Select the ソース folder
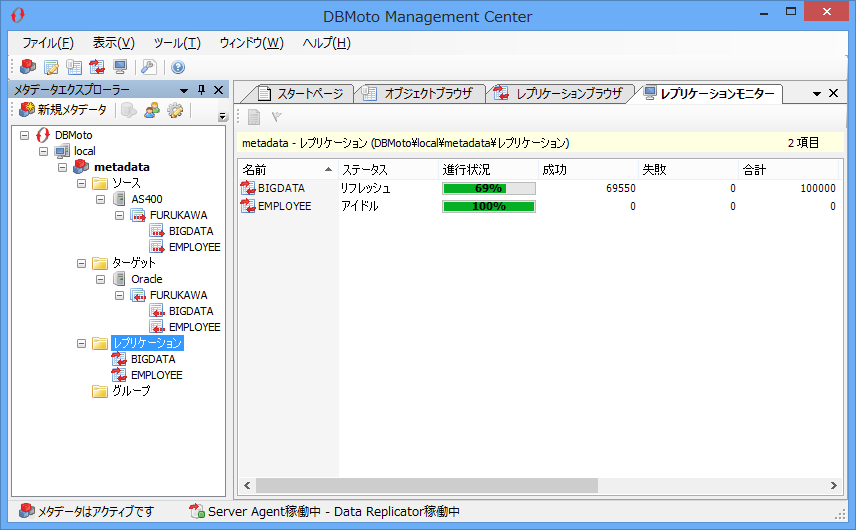Screen dimensions: 856x530 (126, 183)
